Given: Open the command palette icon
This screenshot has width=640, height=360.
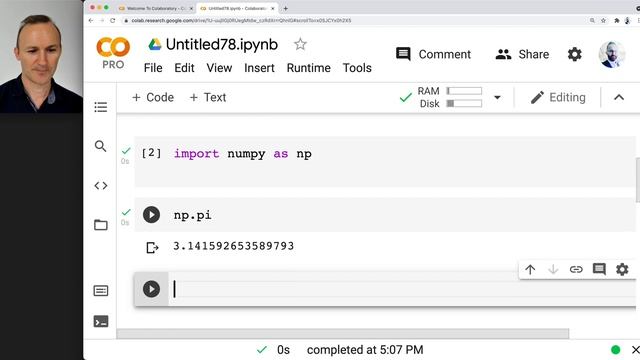Looking at the screenshot, I should tap(100, 291).
